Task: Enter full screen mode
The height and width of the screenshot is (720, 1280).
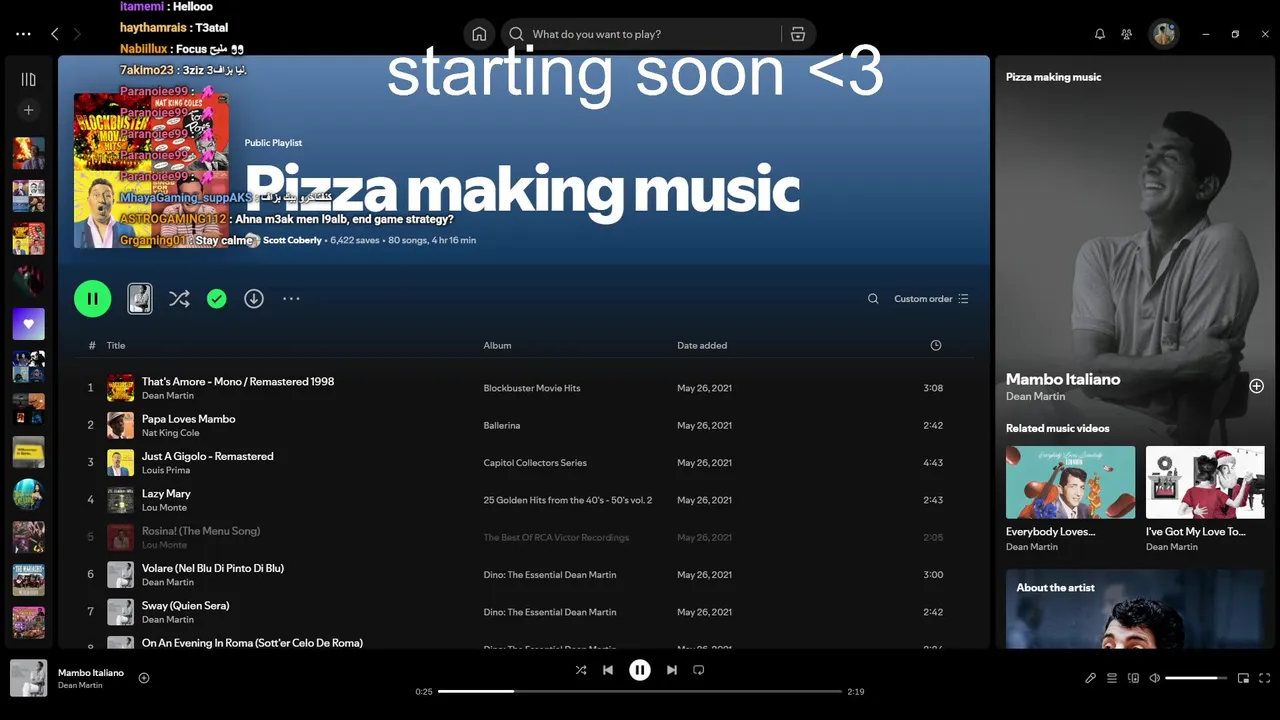Action: coord(1265,678)
